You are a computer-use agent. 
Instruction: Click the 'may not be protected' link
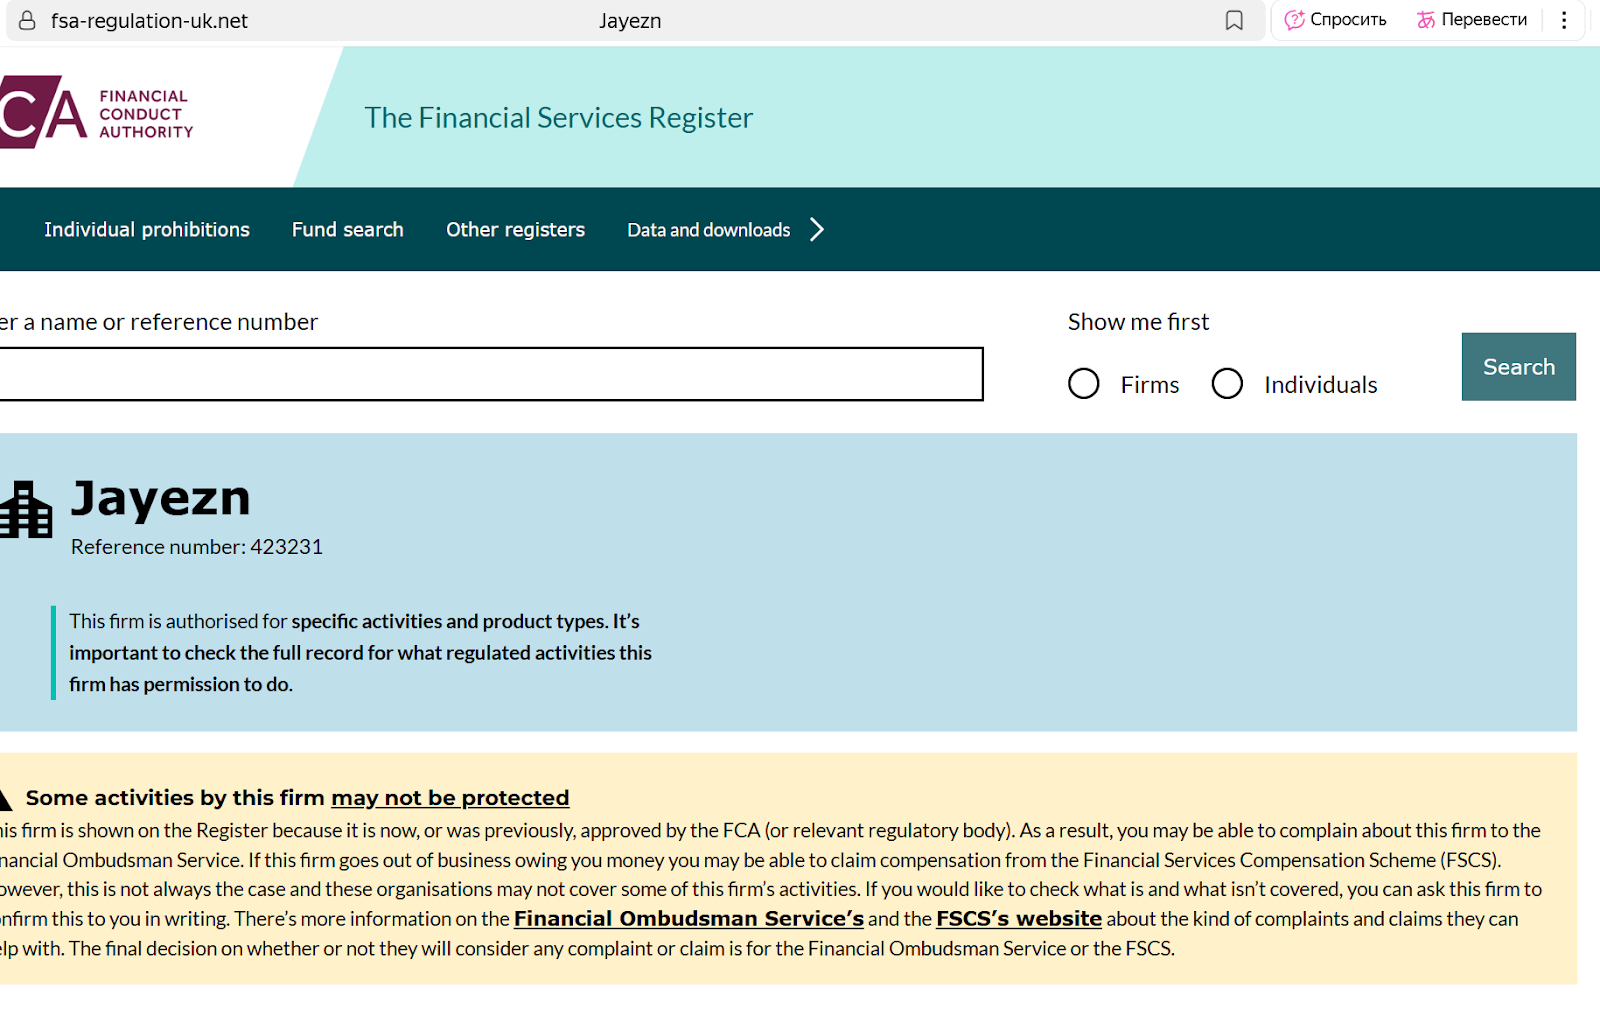(450, 798)
